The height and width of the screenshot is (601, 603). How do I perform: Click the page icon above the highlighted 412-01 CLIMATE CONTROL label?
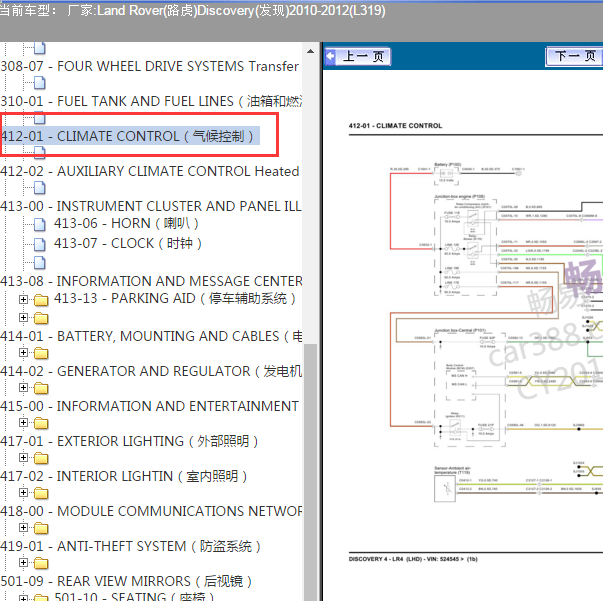(40, 118)
